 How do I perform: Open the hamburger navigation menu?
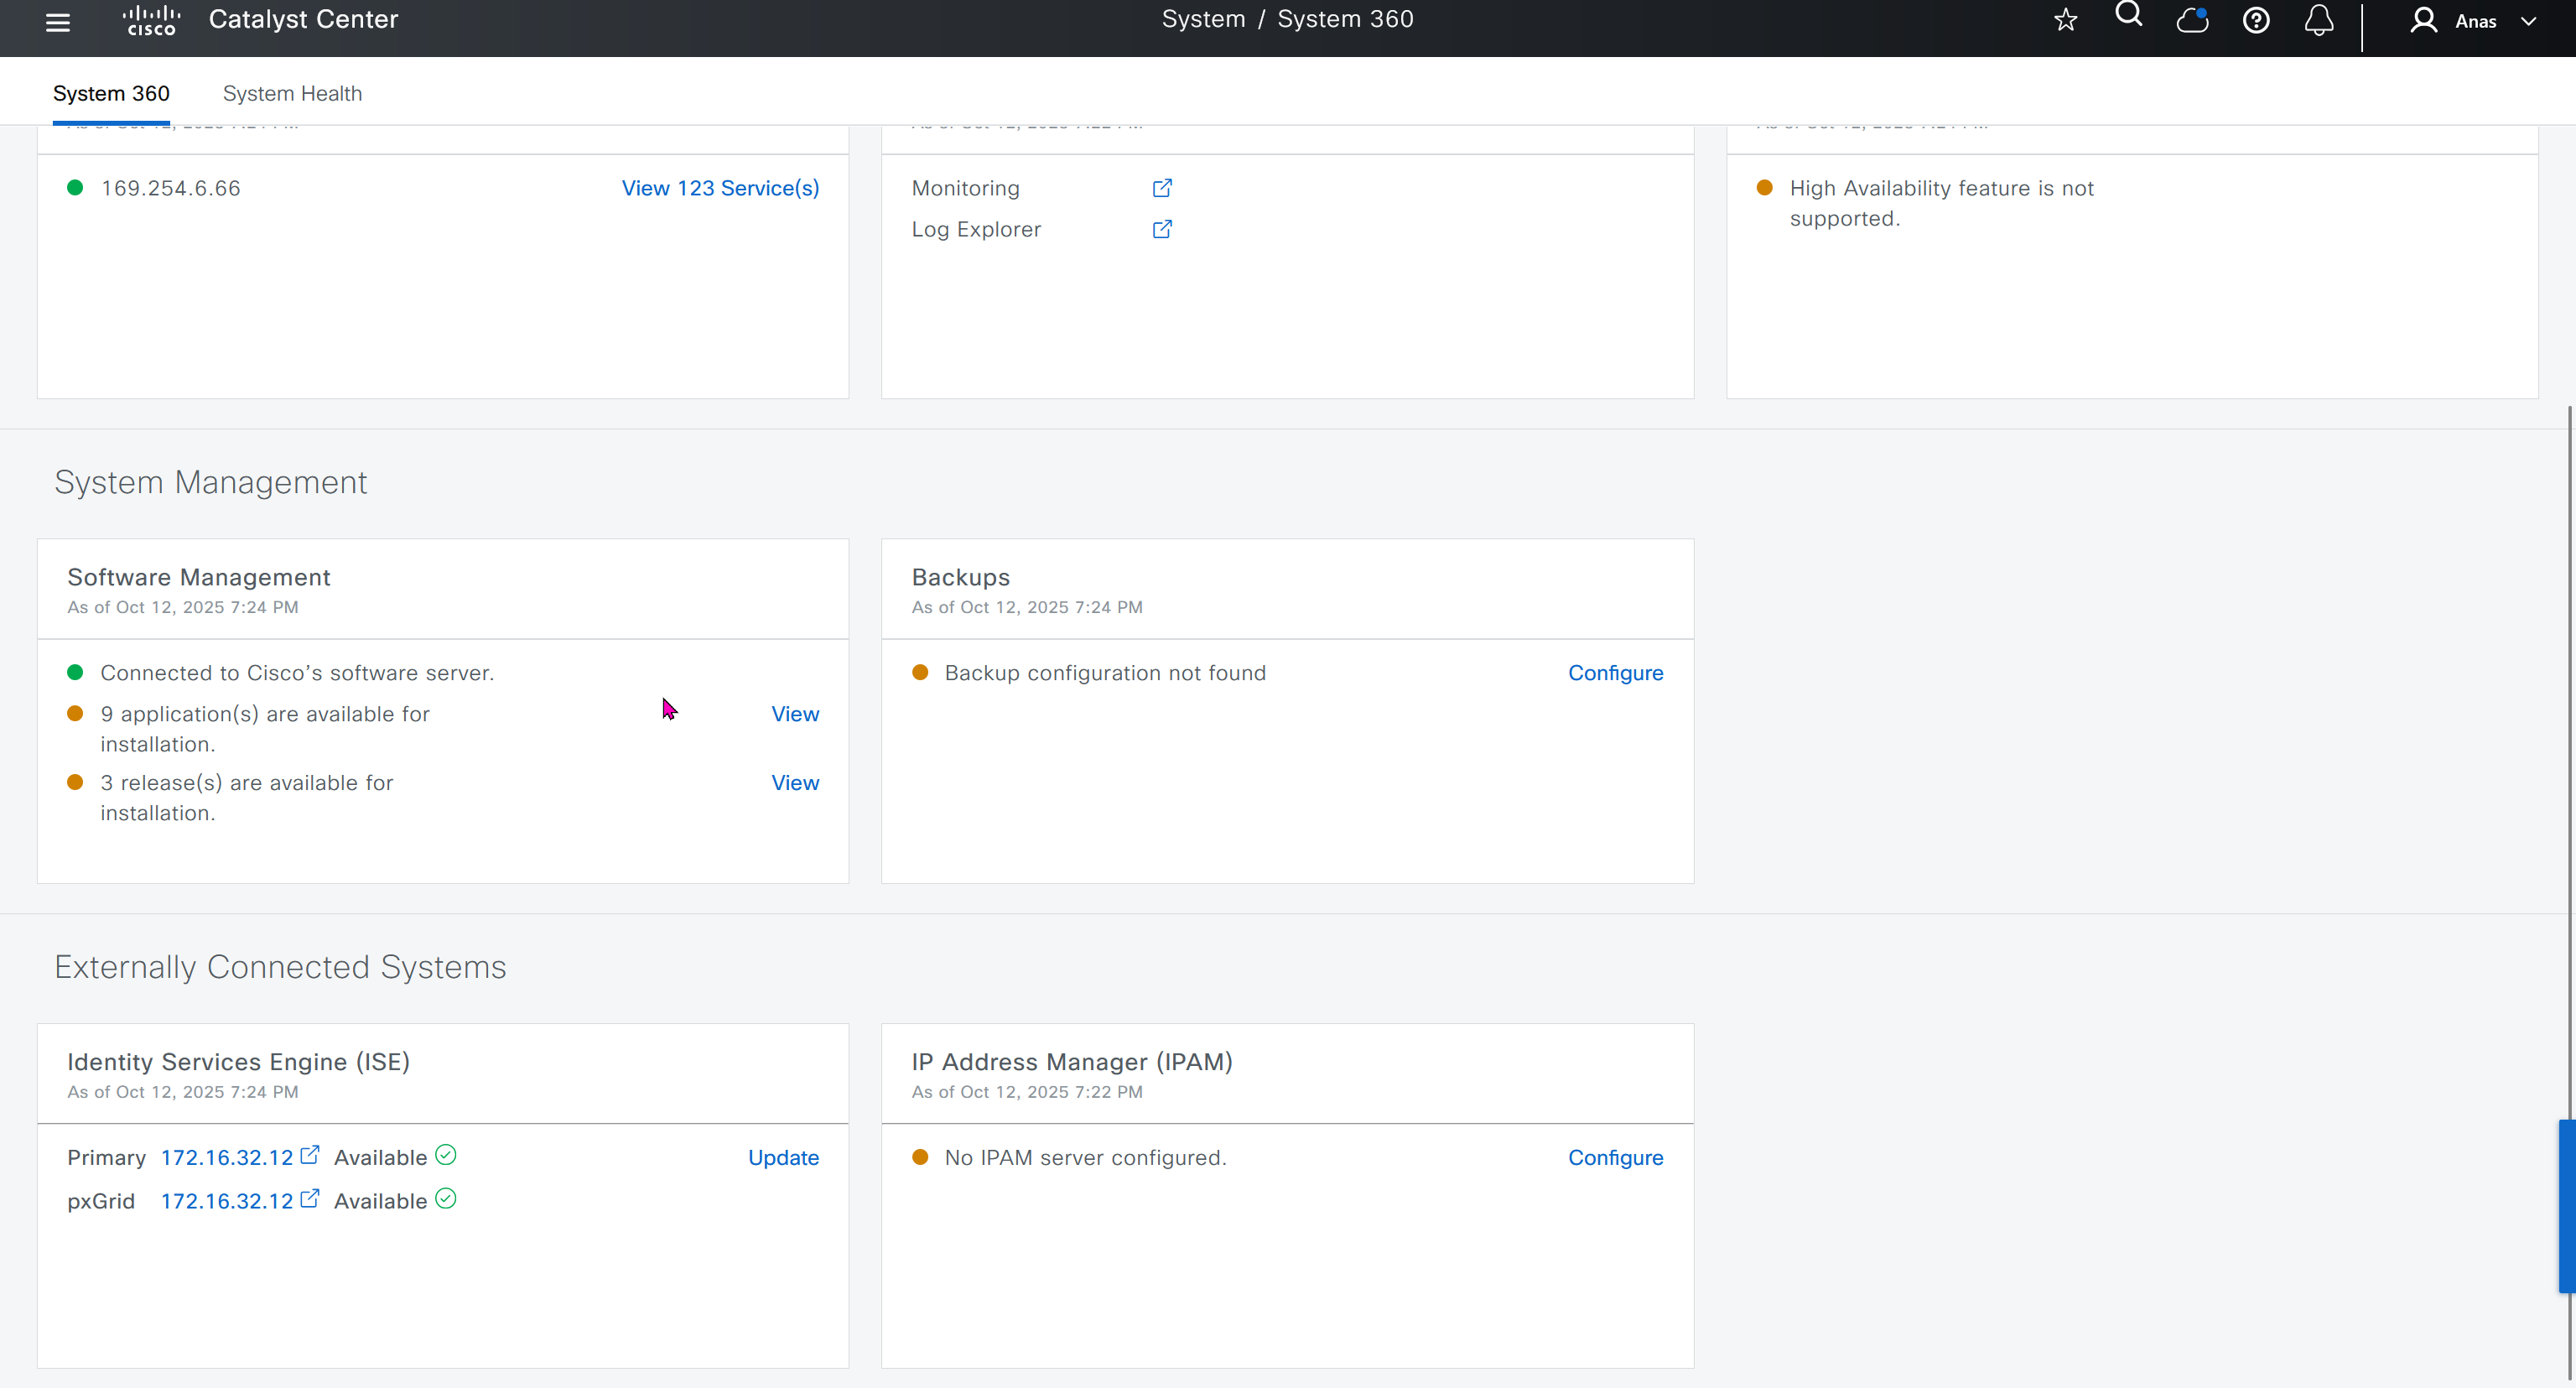tap(58, 22)
